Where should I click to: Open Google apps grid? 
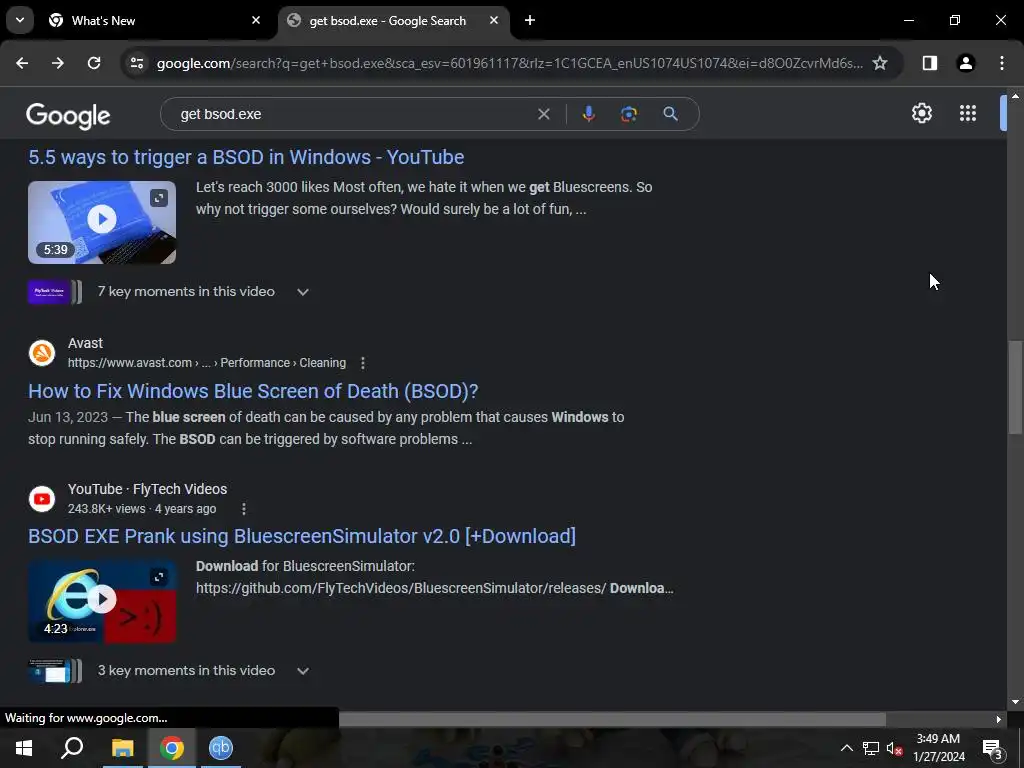point(968,113)
